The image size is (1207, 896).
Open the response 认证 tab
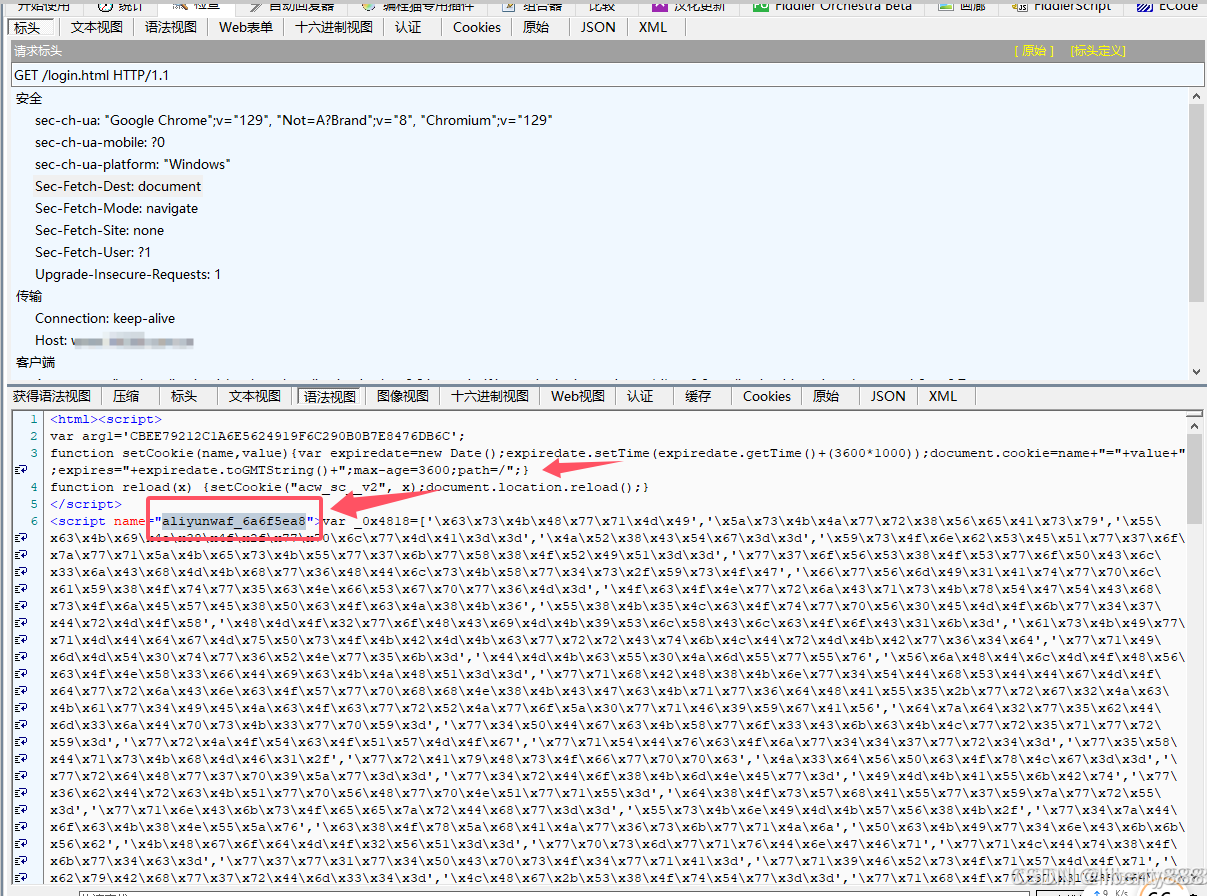(x=640, y=396)
